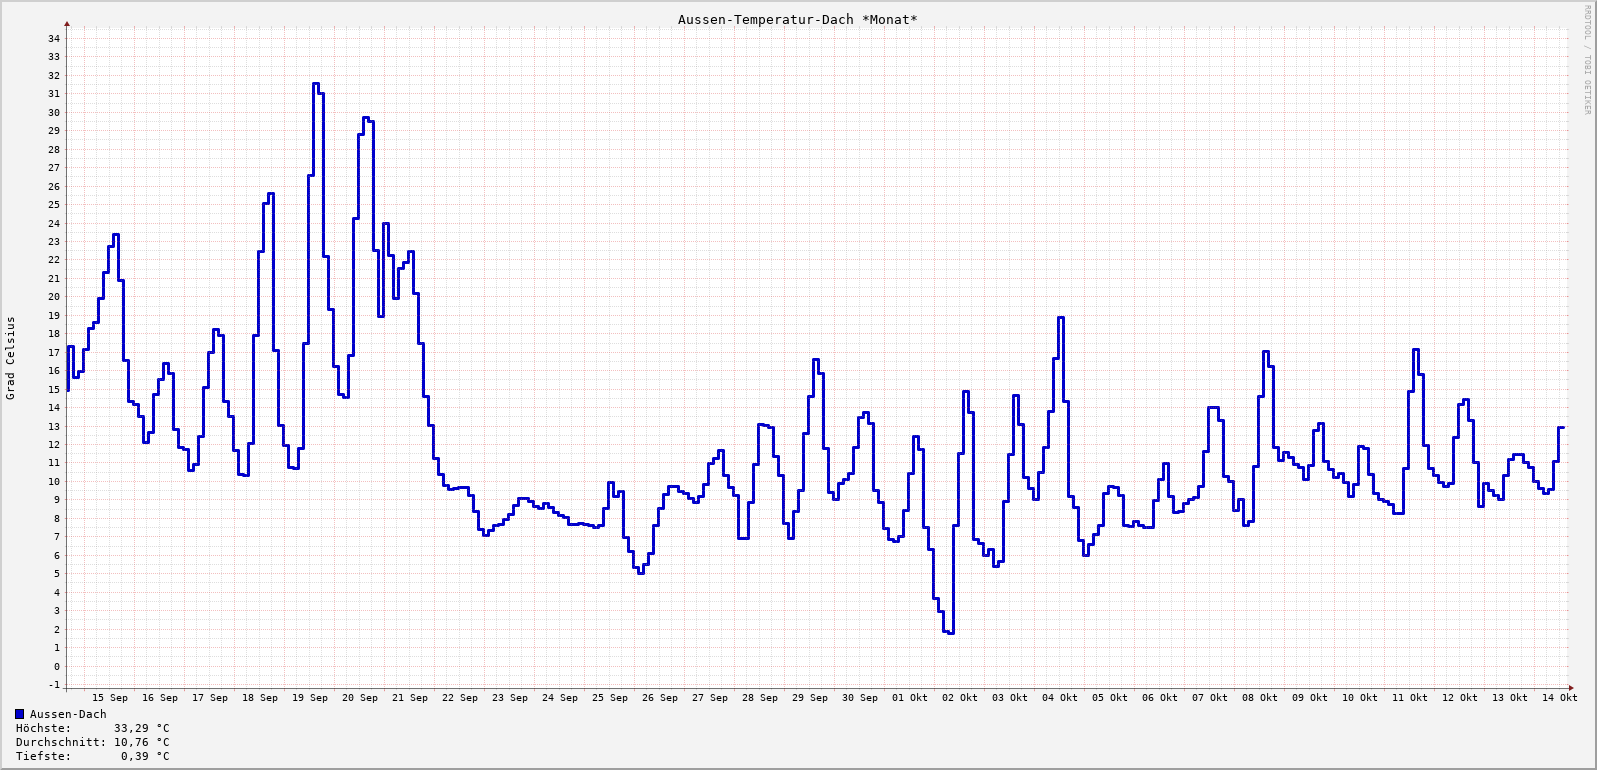This screenshot has width=1597, height=770.
Task: Click the y-axis tick label 34
Action: [54, 39]
